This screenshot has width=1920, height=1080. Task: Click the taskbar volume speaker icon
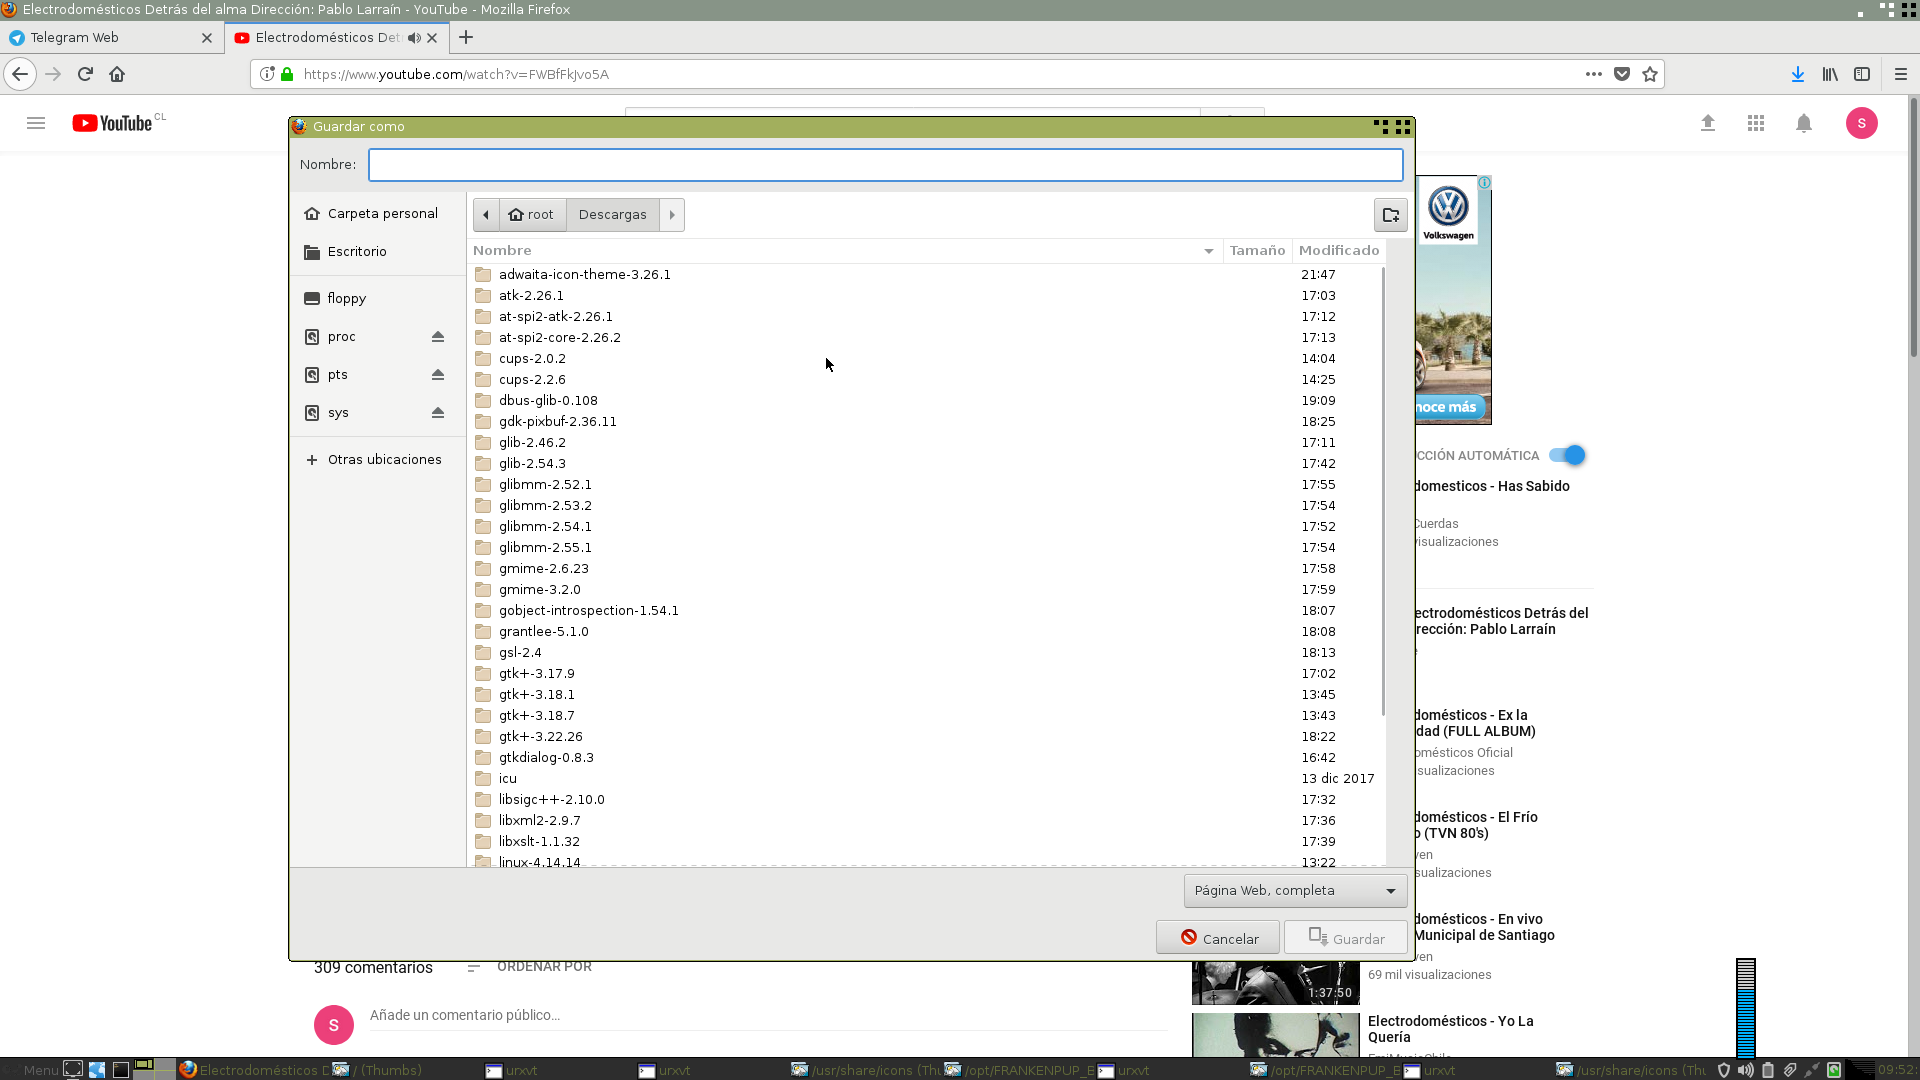pos(1745,1070)
